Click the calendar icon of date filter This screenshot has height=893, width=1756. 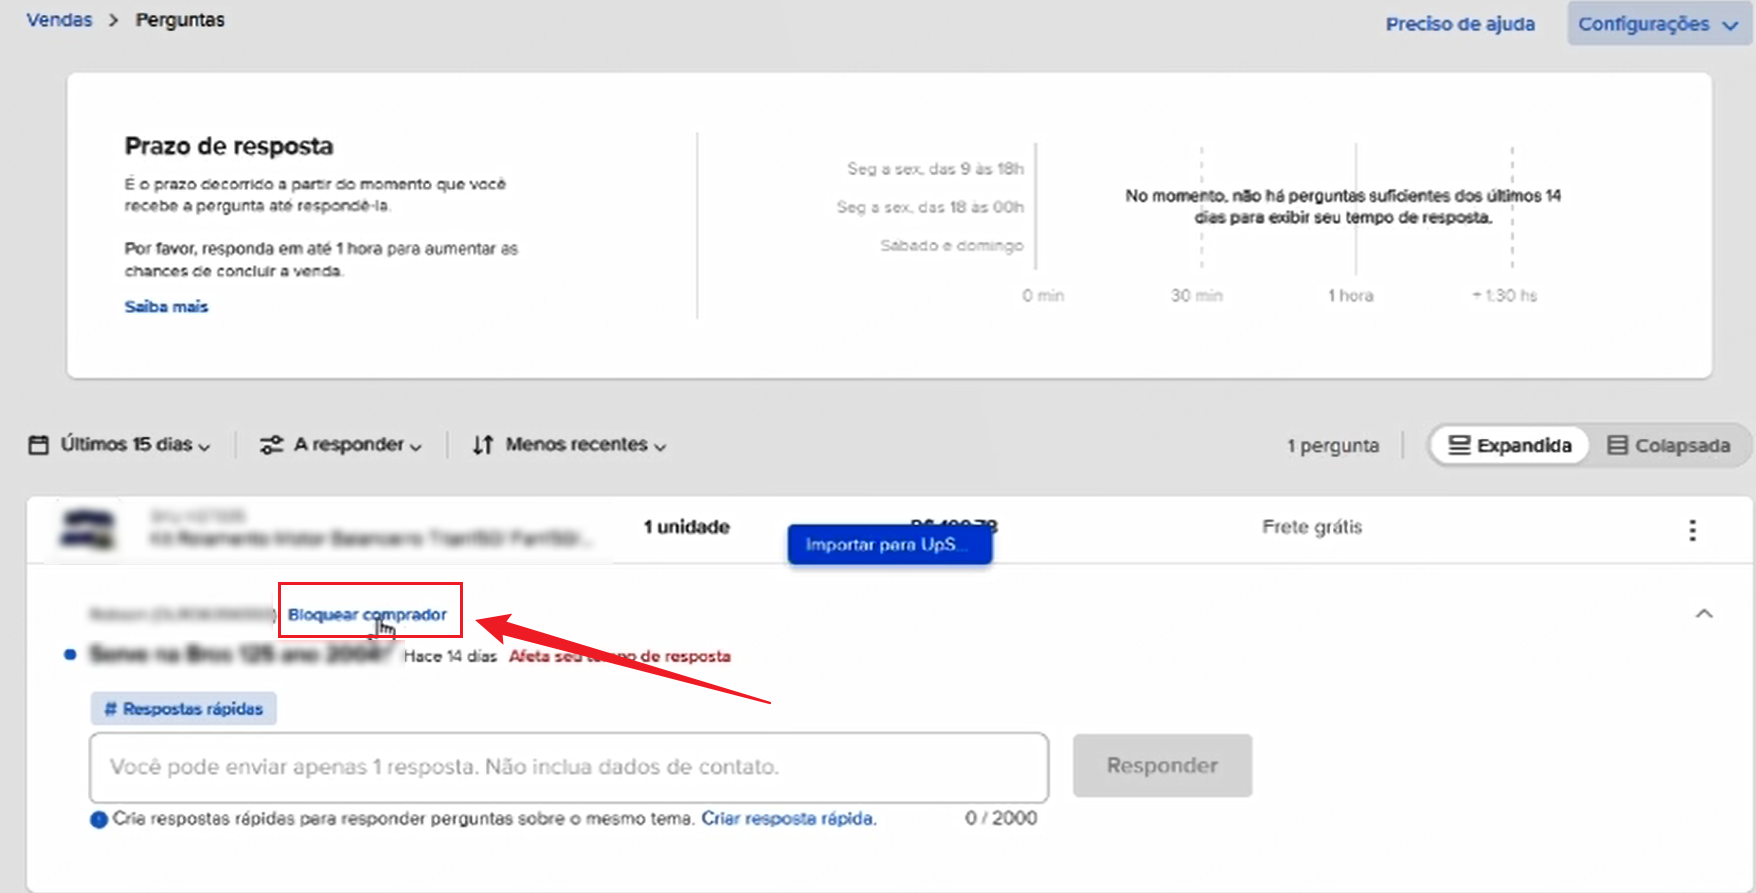38,445
